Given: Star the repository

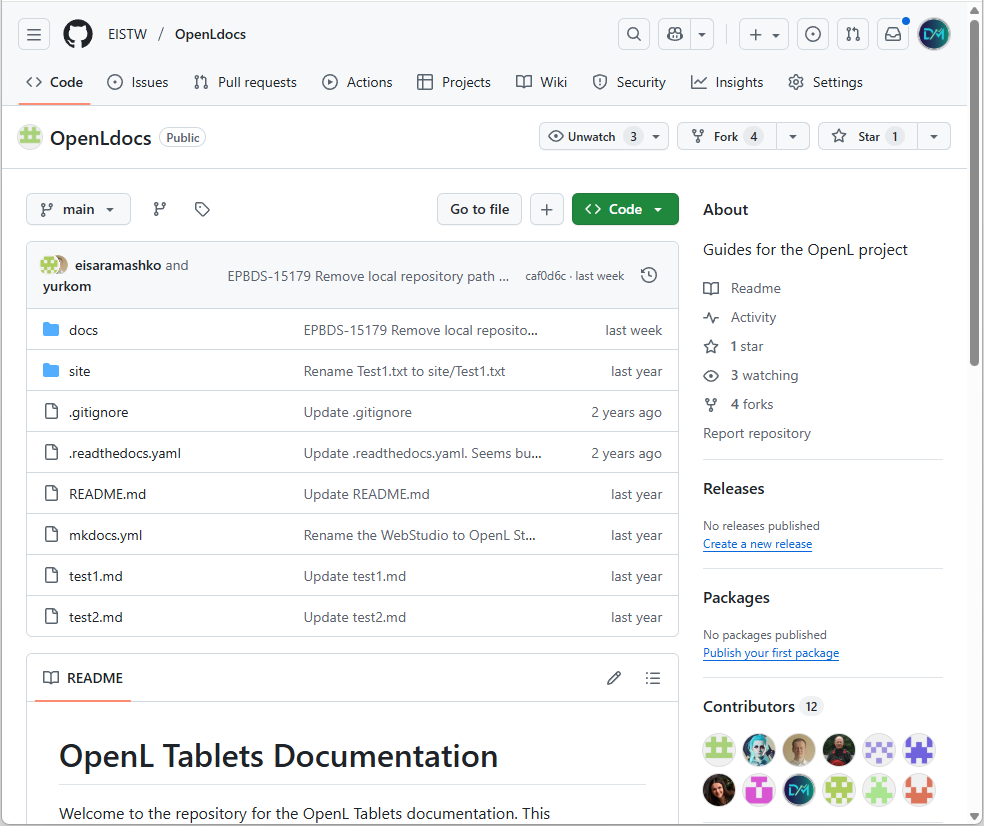Looking at the screenshot, I should tap(868, 136).
